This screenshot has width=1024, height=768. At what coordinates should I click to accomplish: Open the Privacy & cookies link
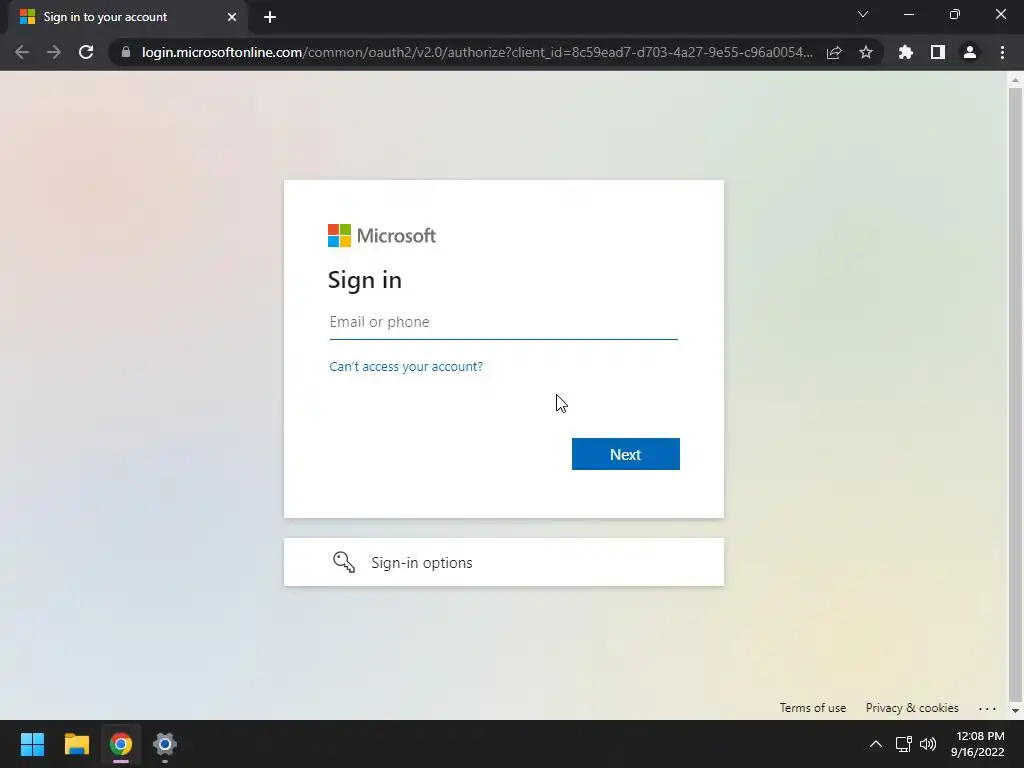912,708
